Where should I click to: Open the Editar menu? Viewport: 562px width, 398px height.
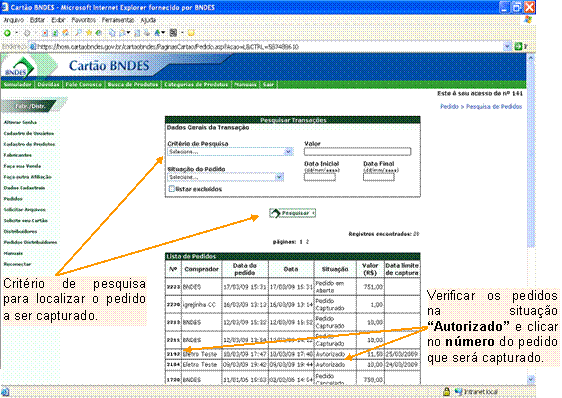(x=37, y=20)
